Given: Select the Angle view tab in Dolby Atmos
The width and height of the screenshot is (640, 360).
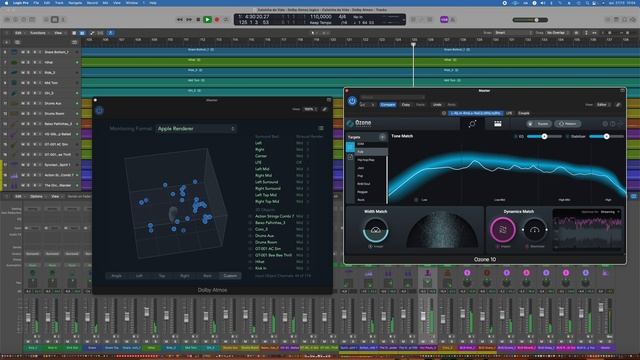Looking at the screenshot, I should [x=116, y=276].
